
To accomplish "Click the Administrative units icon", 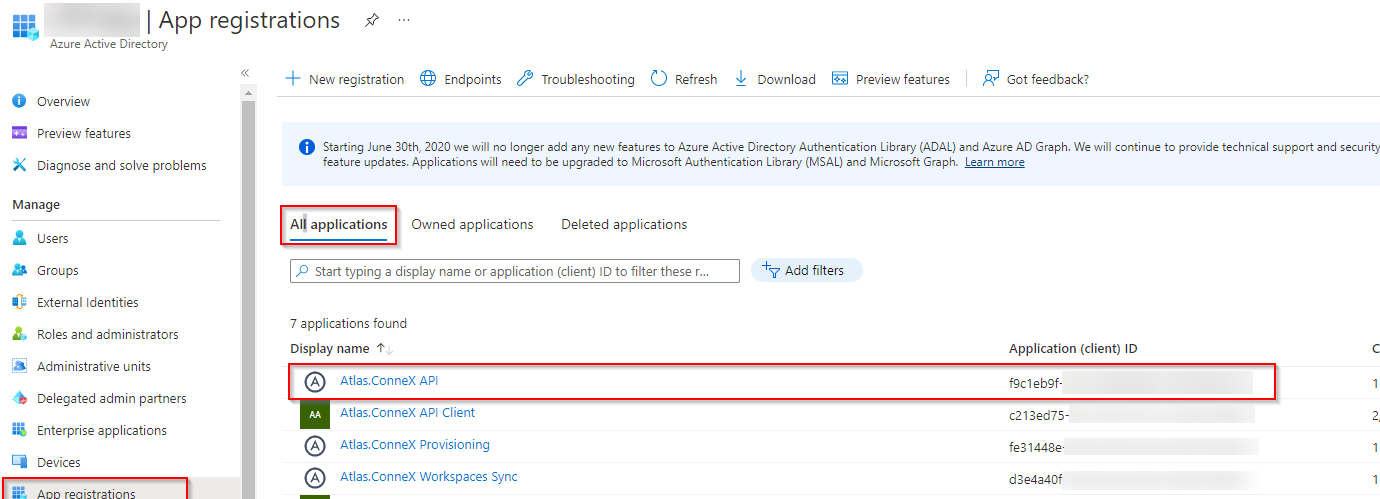I will [x=19, y=366].
